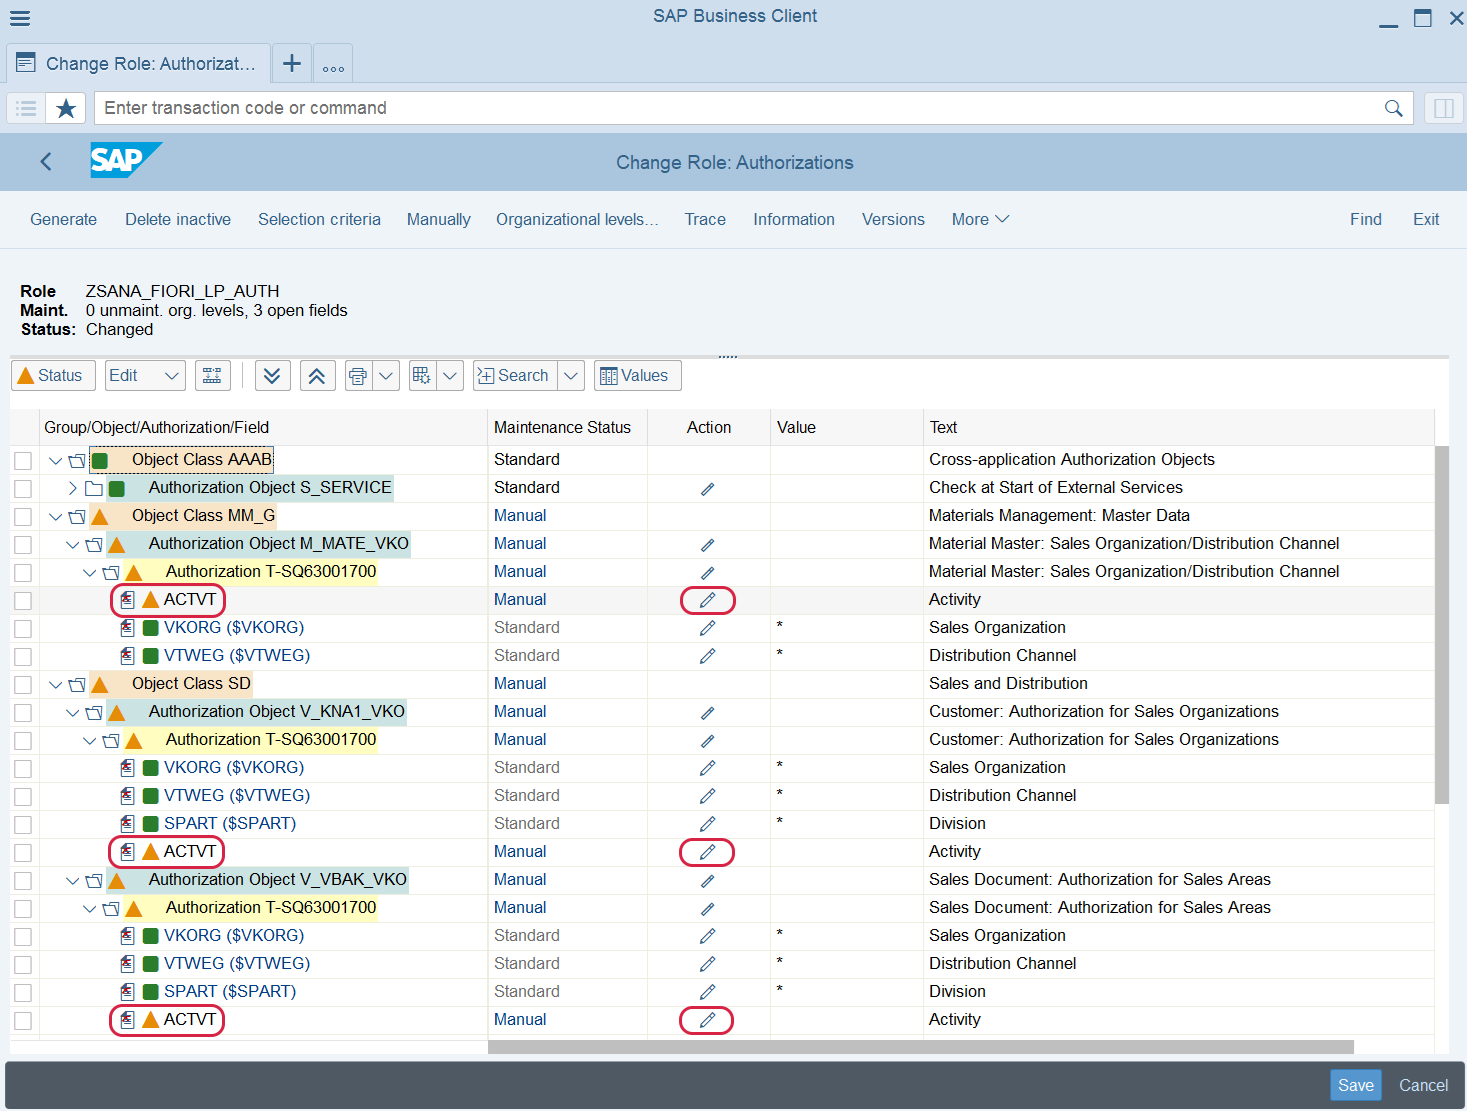Toggle the side panel icon beside the command field
1467x1111 pixels.
click(x=1443, y=108)
